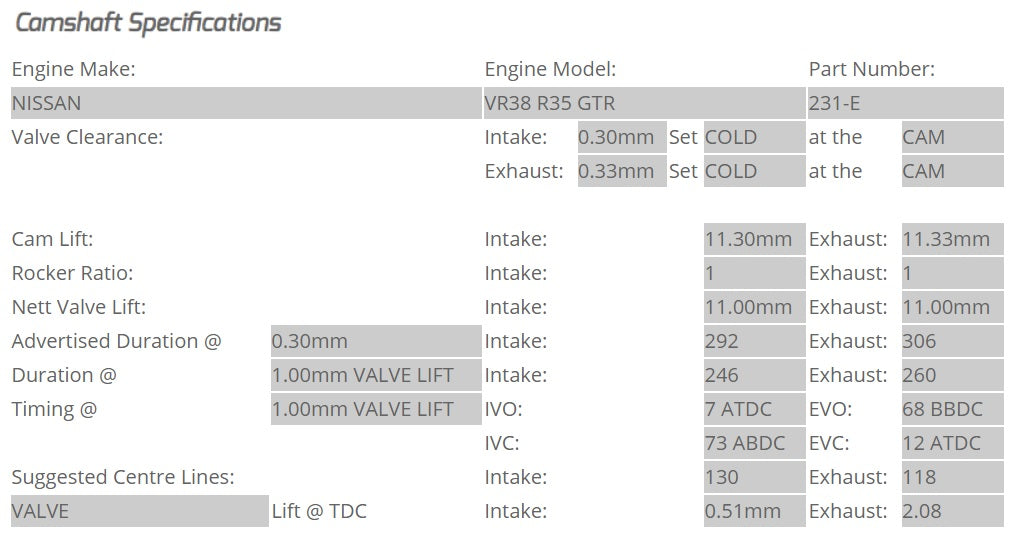1015x541 pixels.
Task: Click the Nett Valve Lift exhaust field
Action: [952, 307]
